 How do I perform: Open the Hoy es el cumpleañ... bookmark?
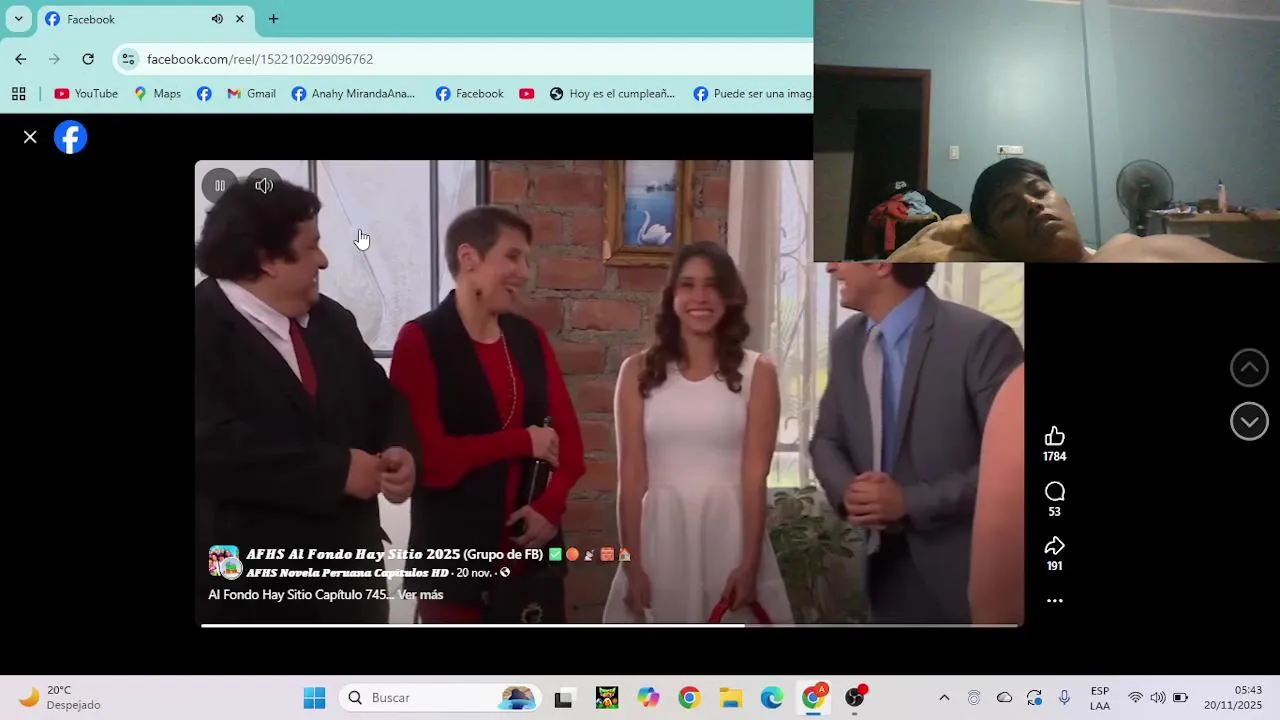(x=612, y=94)
